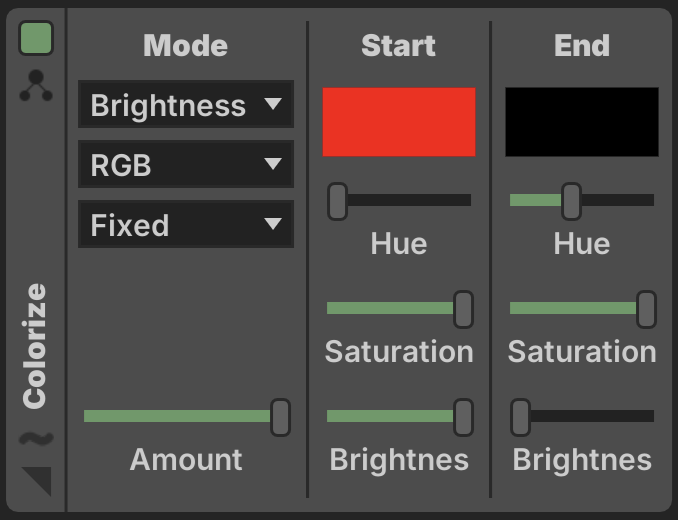Click the End Saturation slider handle
678x520 pixels.
(646, 309)
